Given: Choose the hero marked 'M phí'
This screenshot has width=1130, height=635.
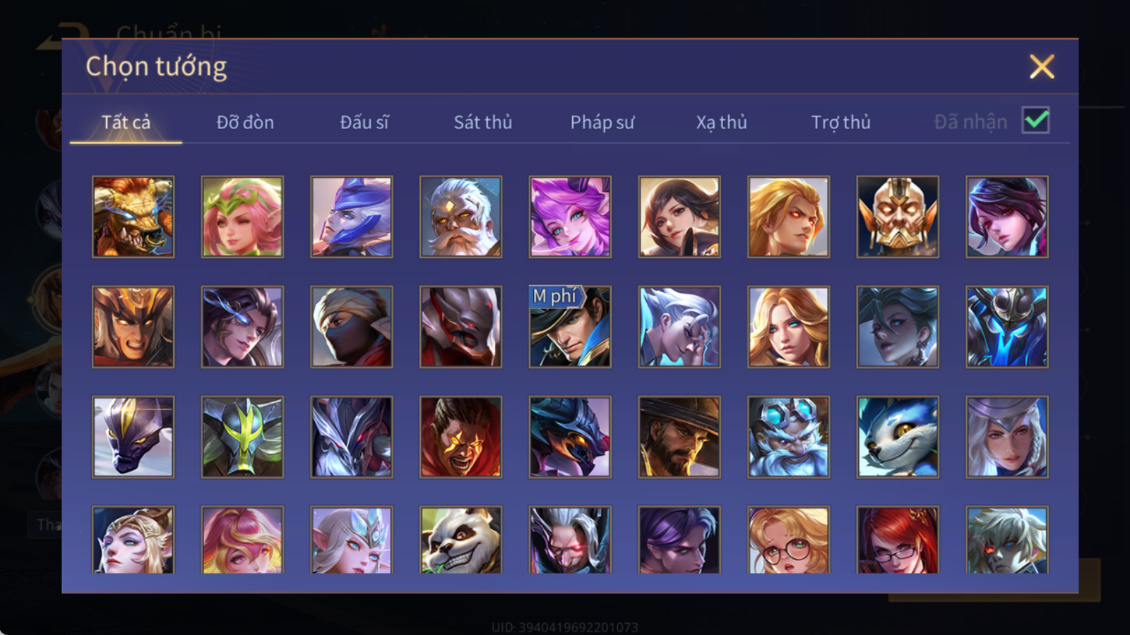Looking at the screenshot, I should [570, 327].
